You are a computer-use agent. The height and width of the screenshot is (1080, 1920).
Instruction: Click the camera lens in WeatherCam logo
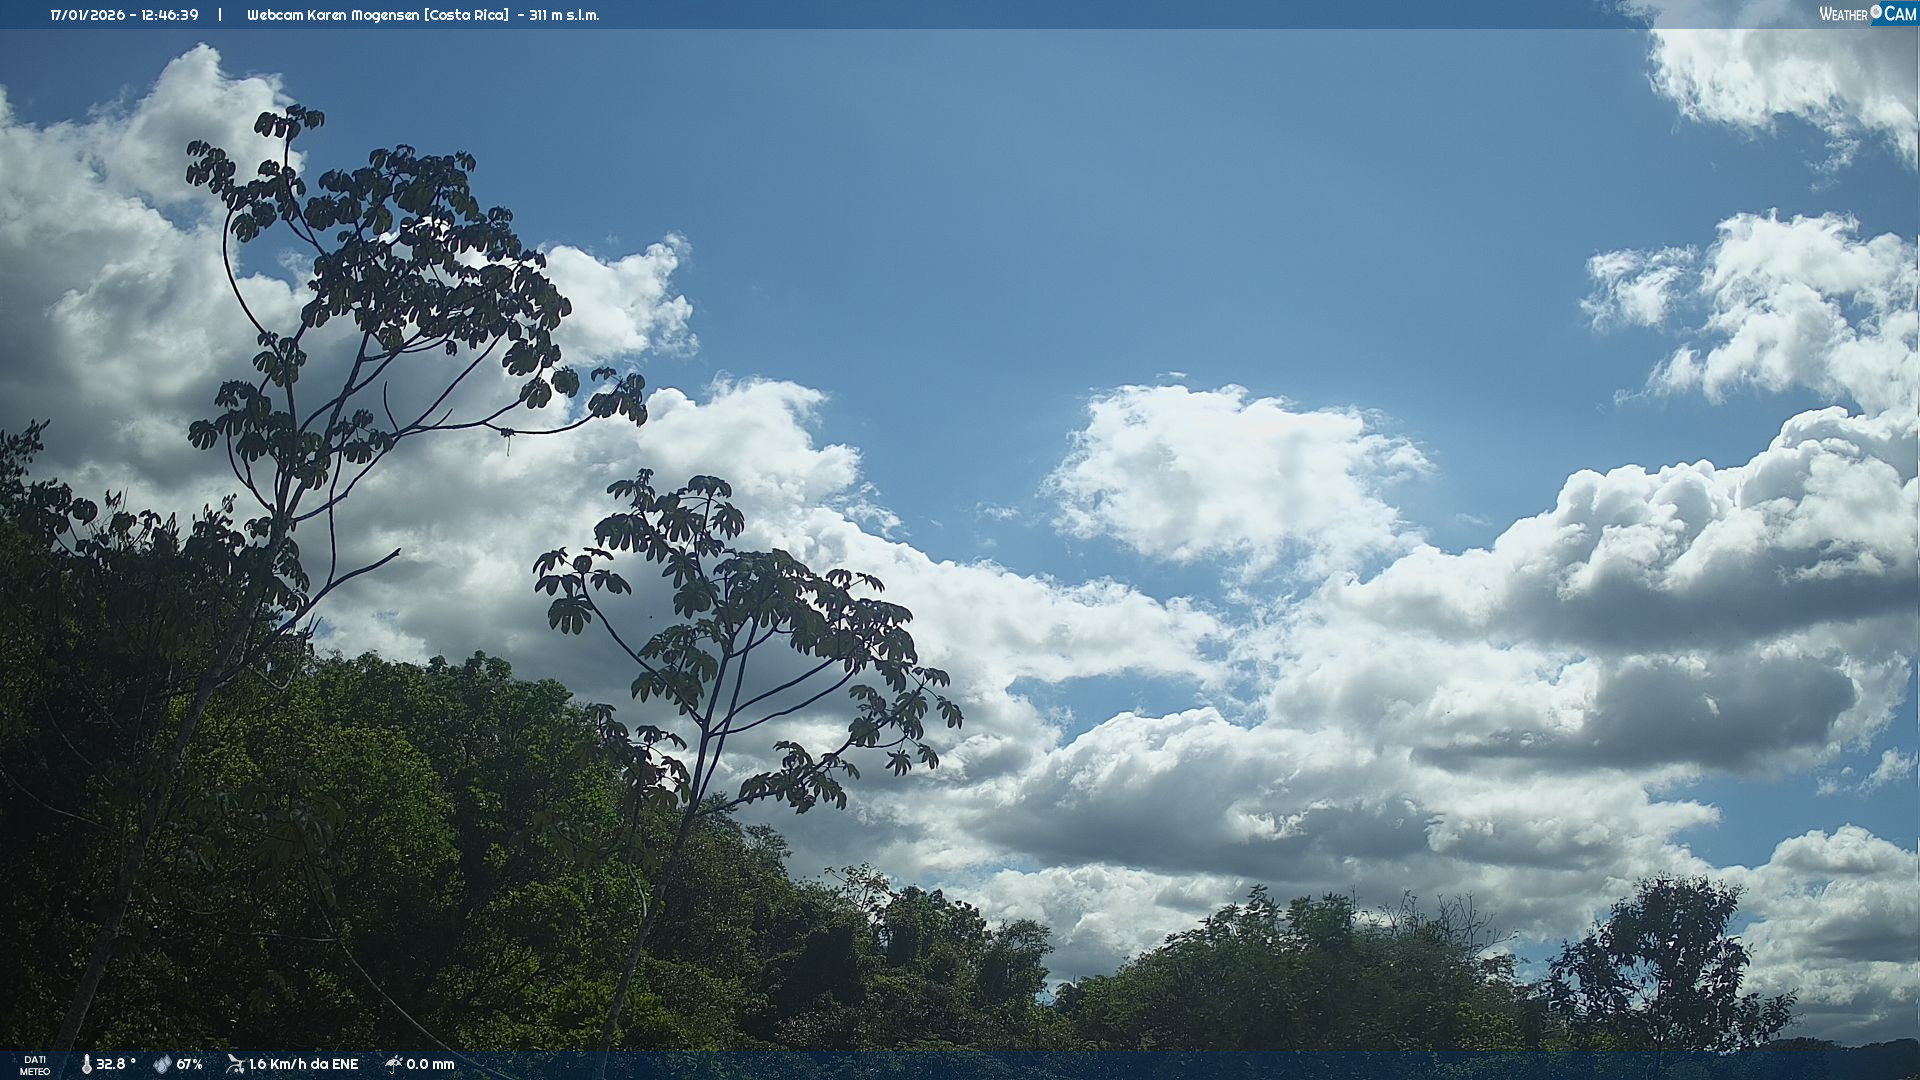tap(1876, 12)
